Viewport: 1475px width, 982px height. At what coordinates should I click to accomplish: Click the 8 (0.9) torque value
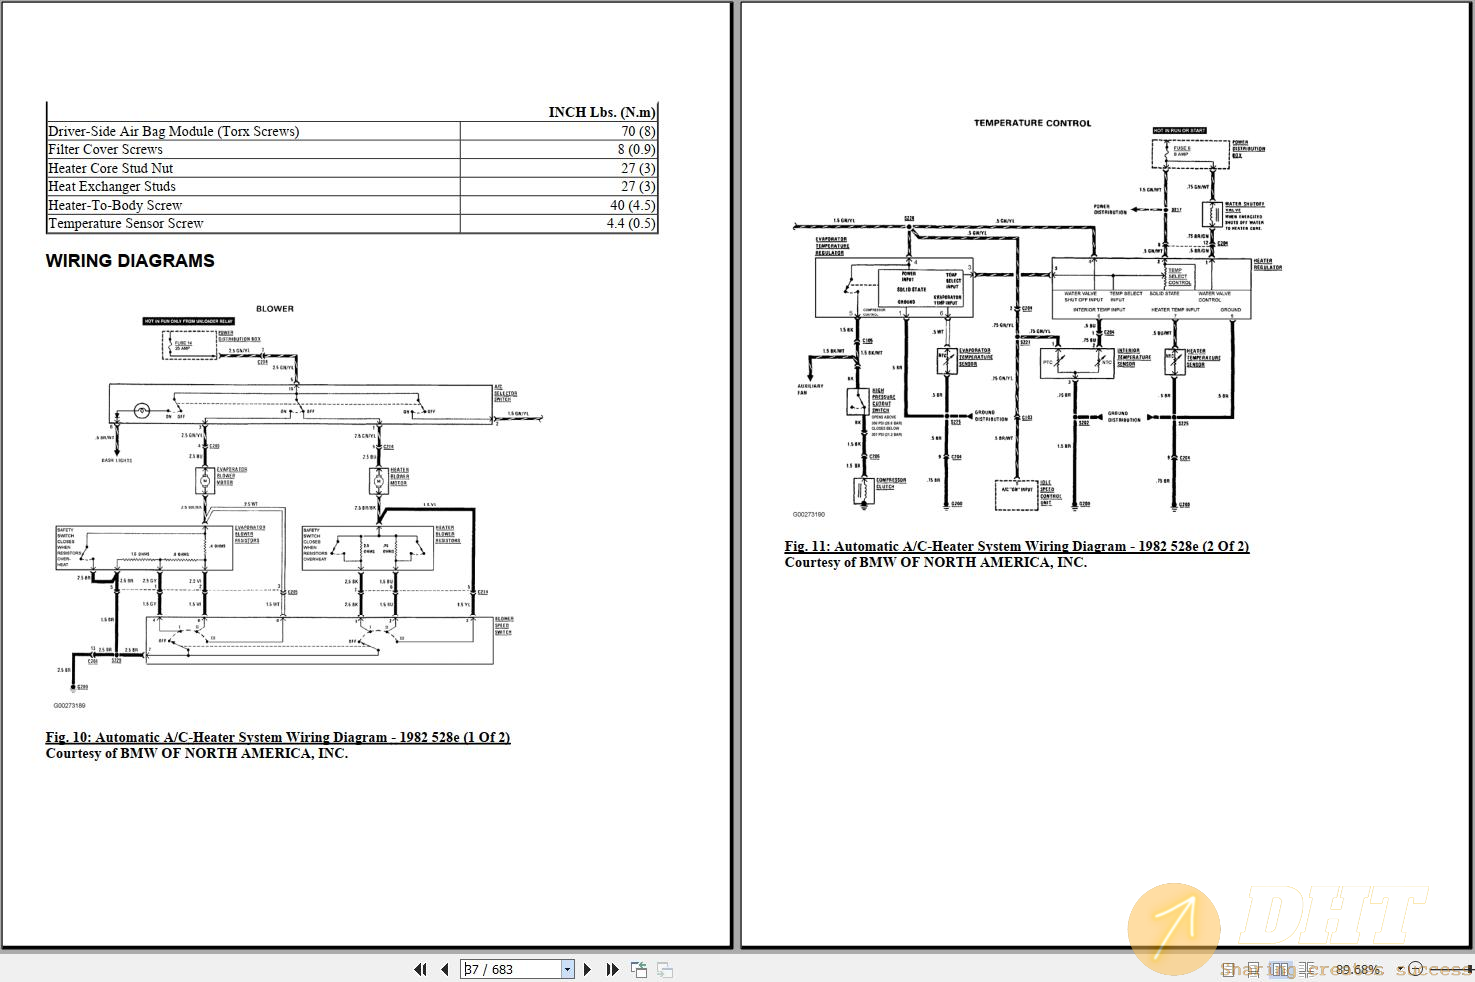tap(636, 149)
